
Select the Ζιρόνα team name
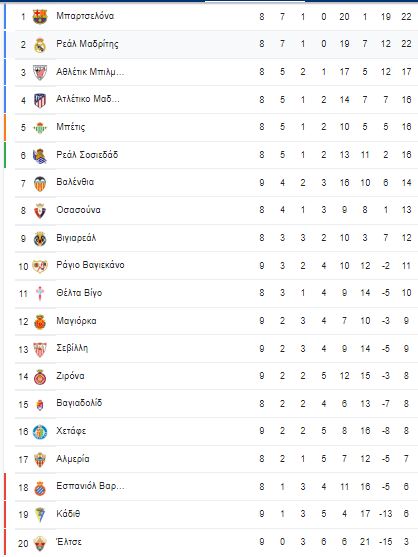pyautogui.click(x=70, y=375)
